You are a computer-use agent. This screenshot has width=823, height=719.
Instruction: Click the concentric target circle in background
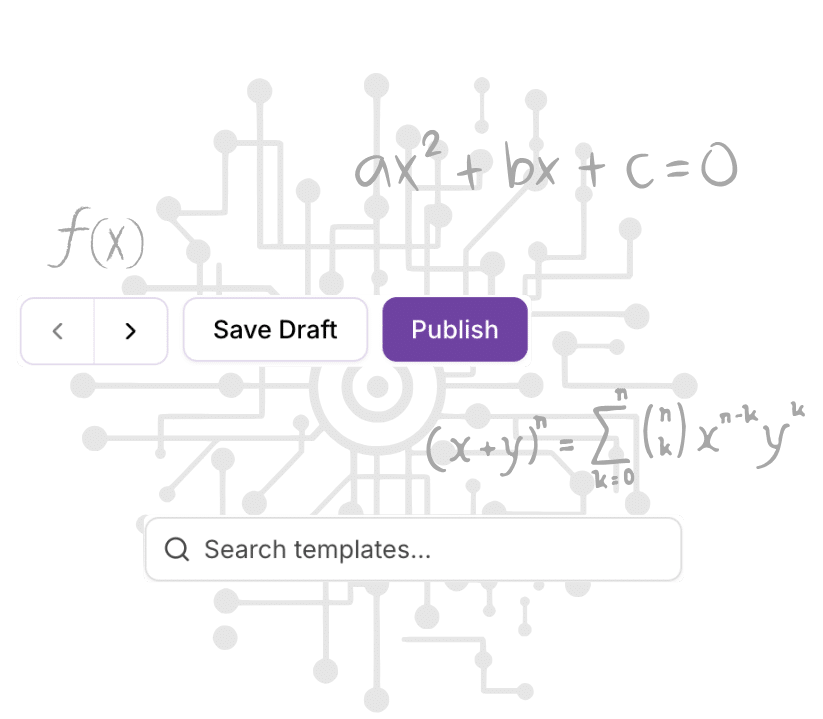click(377, 387)
